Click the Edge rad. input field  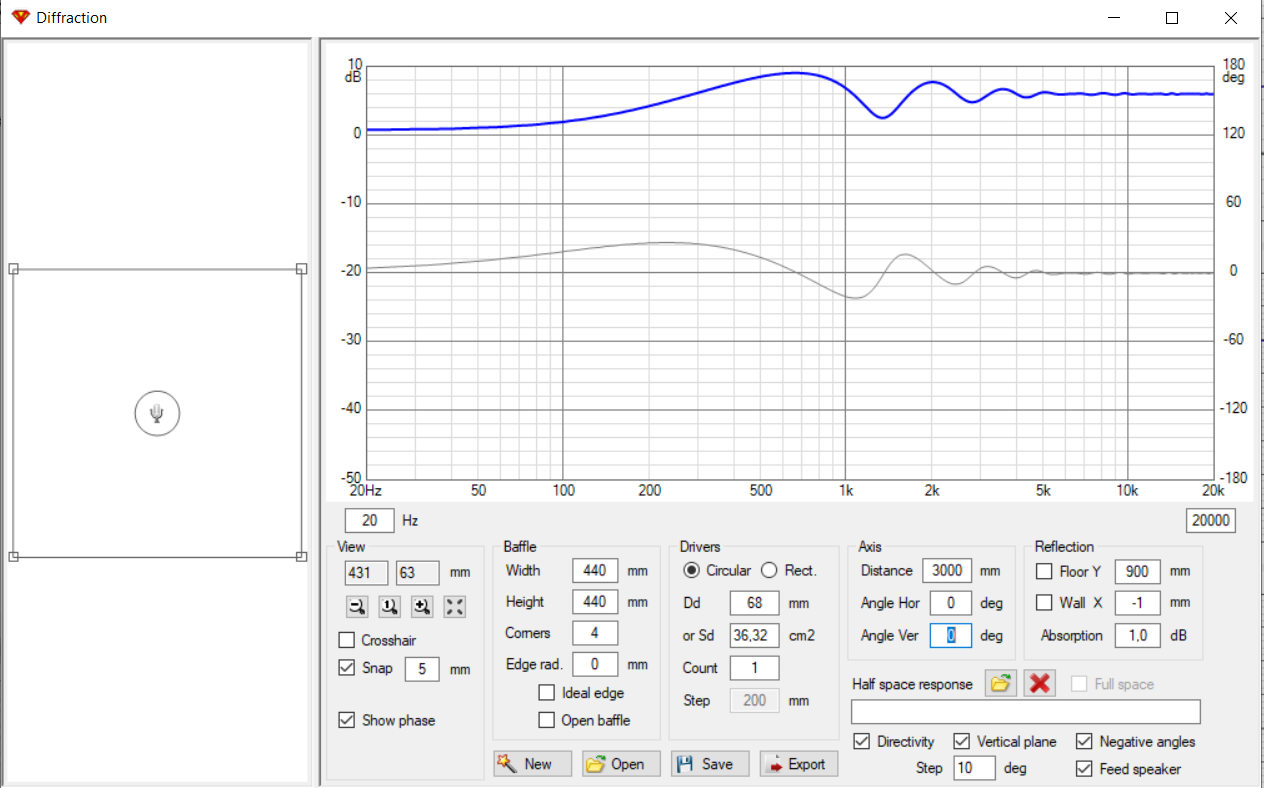click(595, 664)
